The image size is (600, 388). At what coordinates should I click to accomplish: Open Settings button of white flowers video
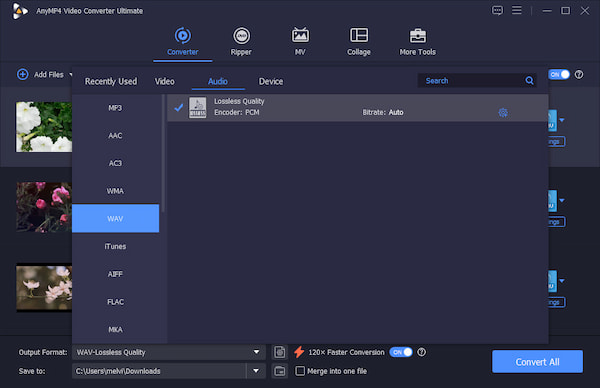point(557,142)
